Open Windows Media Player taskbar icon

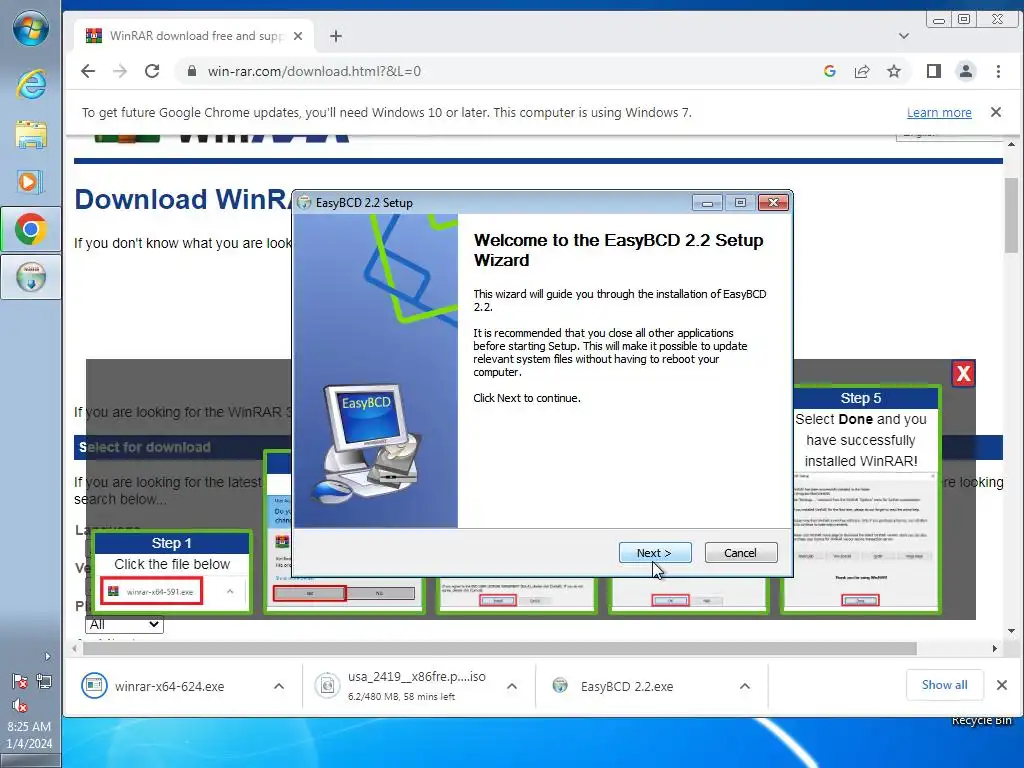tap(31, 181)
